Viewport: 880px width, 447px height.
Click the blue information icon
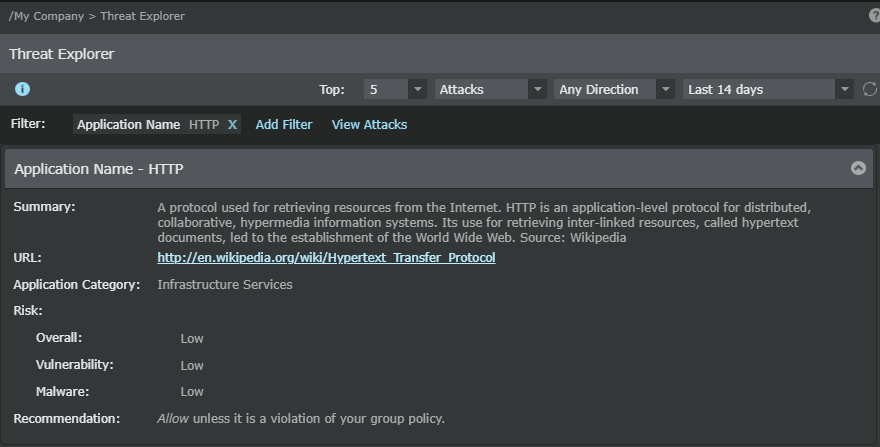point(22,89)
